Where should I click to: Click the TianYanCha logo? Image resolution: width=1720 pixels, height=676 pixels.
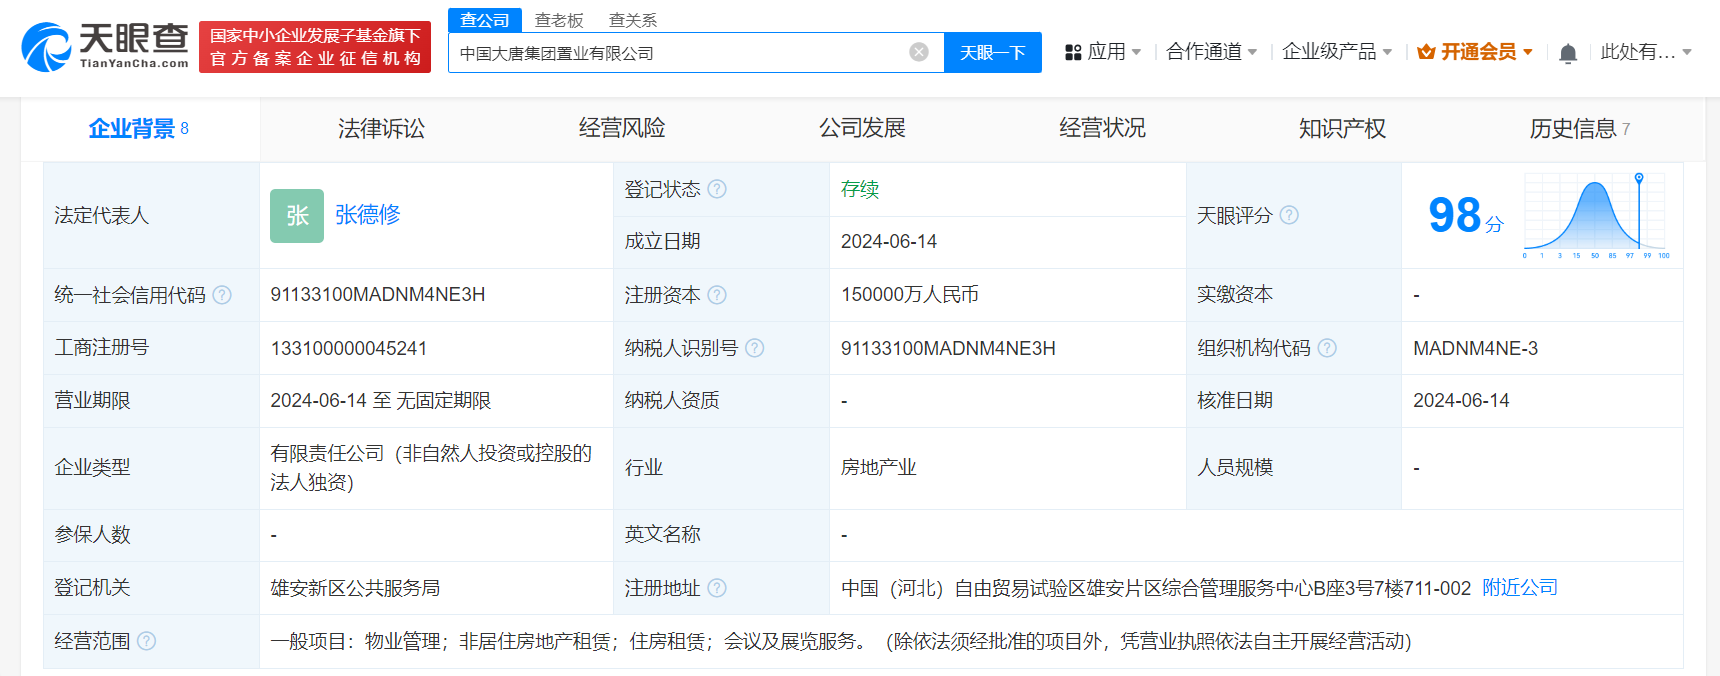[x=105, y=47]
